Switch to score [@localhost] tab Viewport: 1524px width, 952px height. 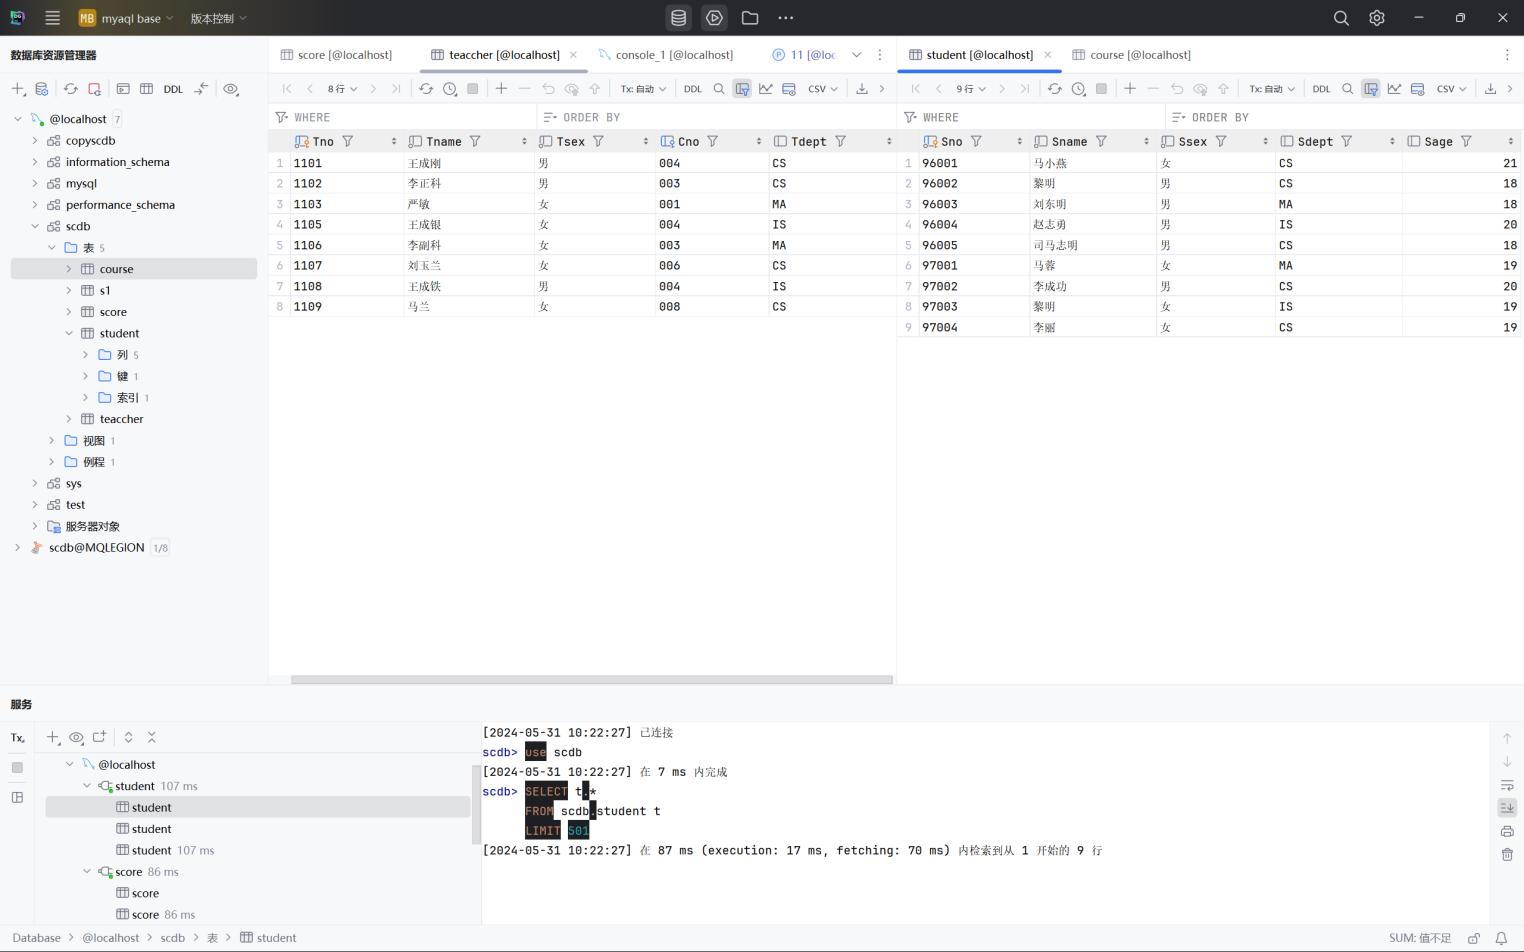click(336, 55)
